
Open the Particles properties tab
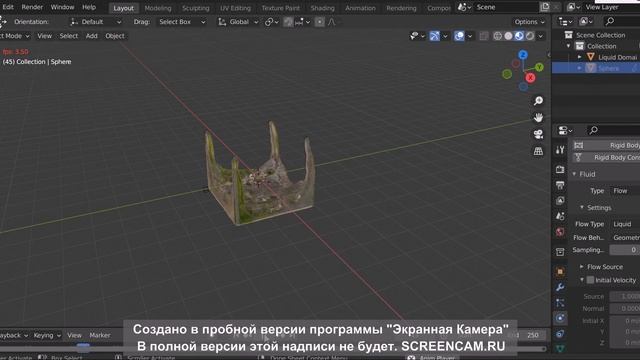click(x=560, y=303)
